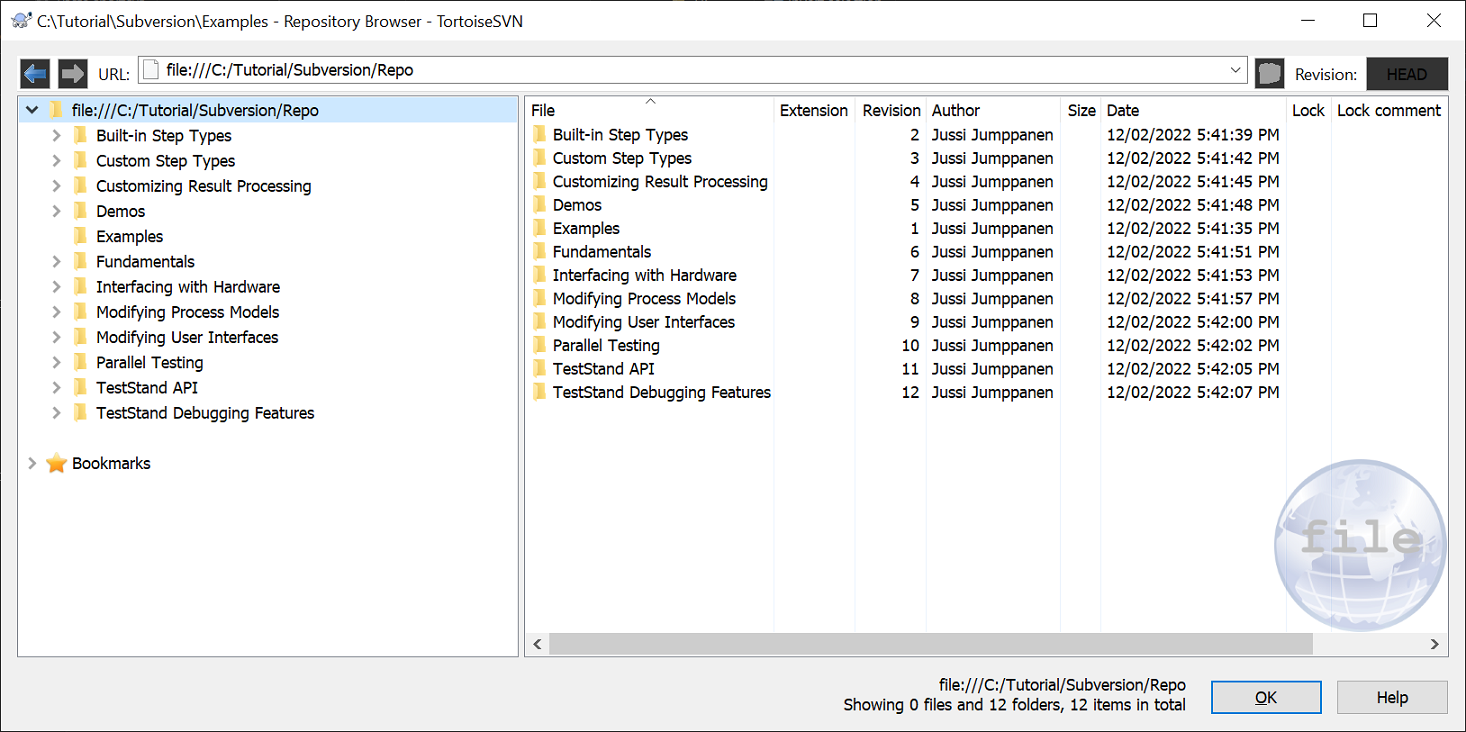Click the folder icon of TestStand API in the file list

pyautogui.click(x=539, y=368)
